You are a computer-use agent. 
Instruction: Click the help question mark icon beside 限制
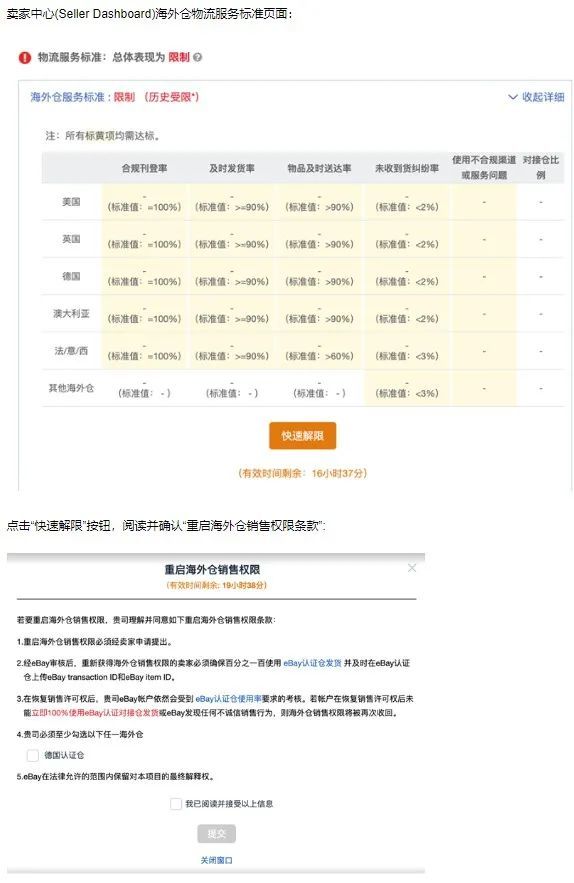point(197,57)
